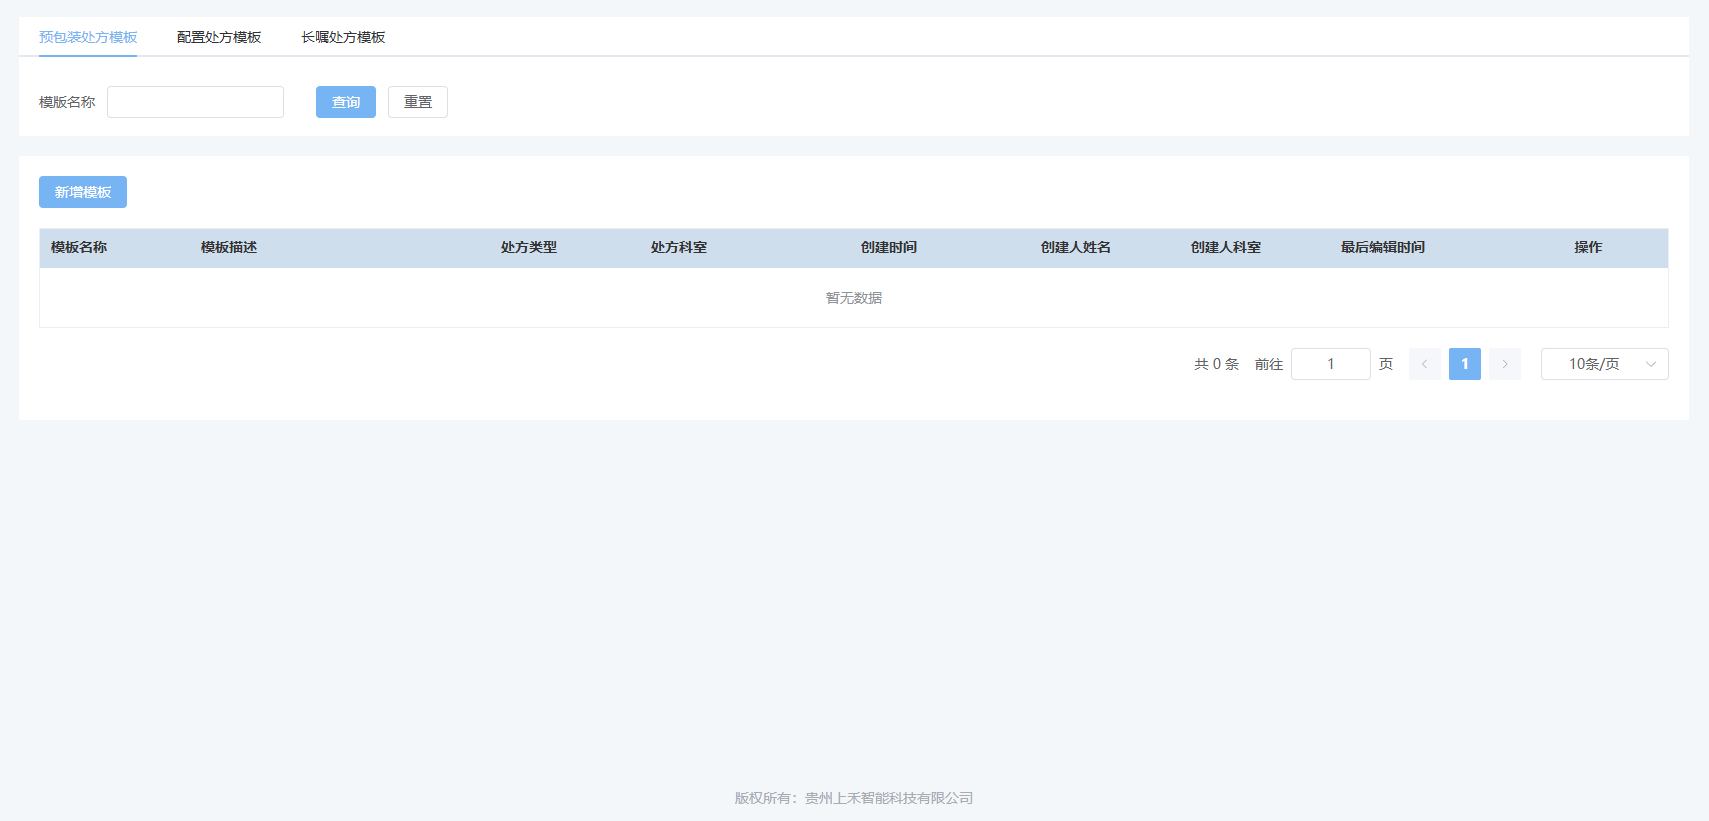Click the 处方类型 column header
The height and width of the screenshot is (821, 1709).
pos(529,247)
